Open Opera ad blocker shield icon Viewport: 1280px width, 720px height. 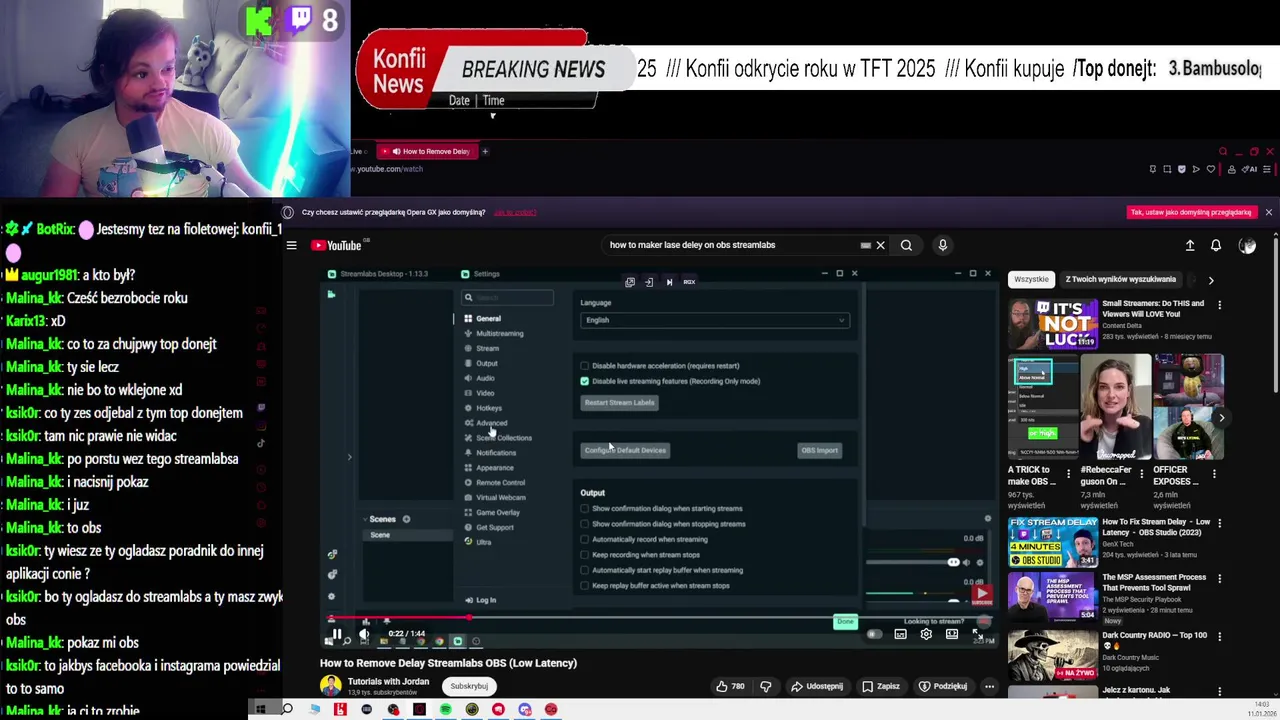tap(1182, 169)
